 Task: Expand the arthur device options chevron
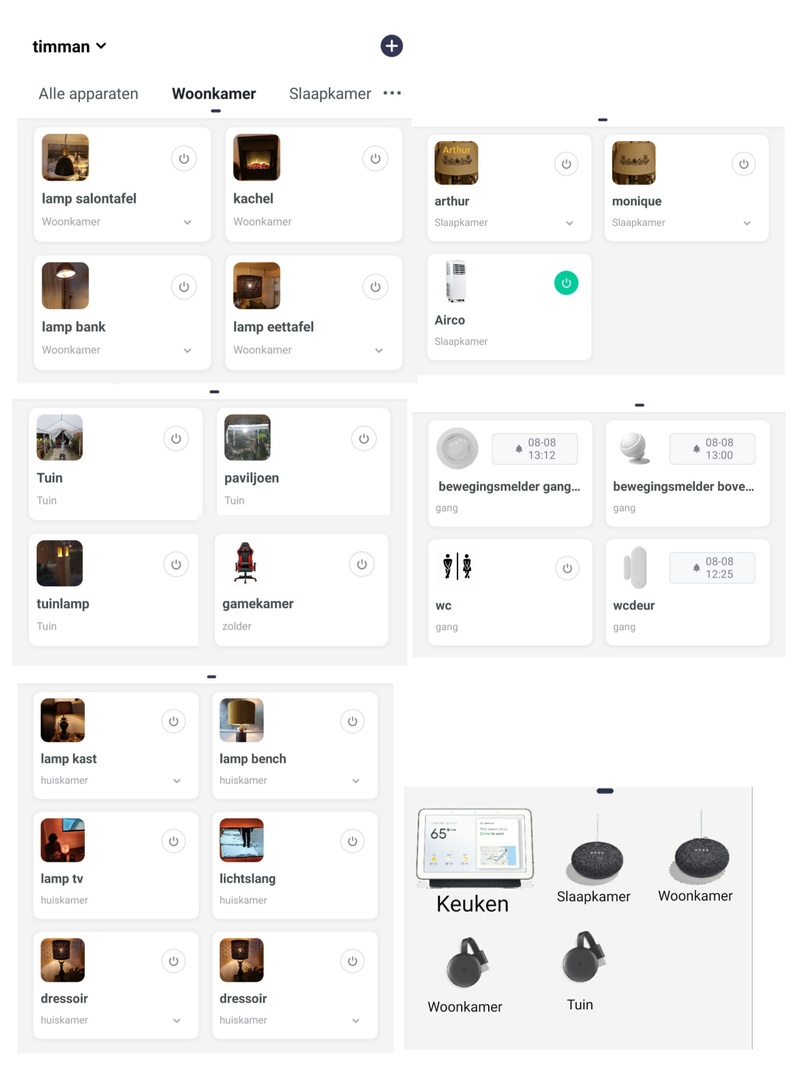(569, 223)
